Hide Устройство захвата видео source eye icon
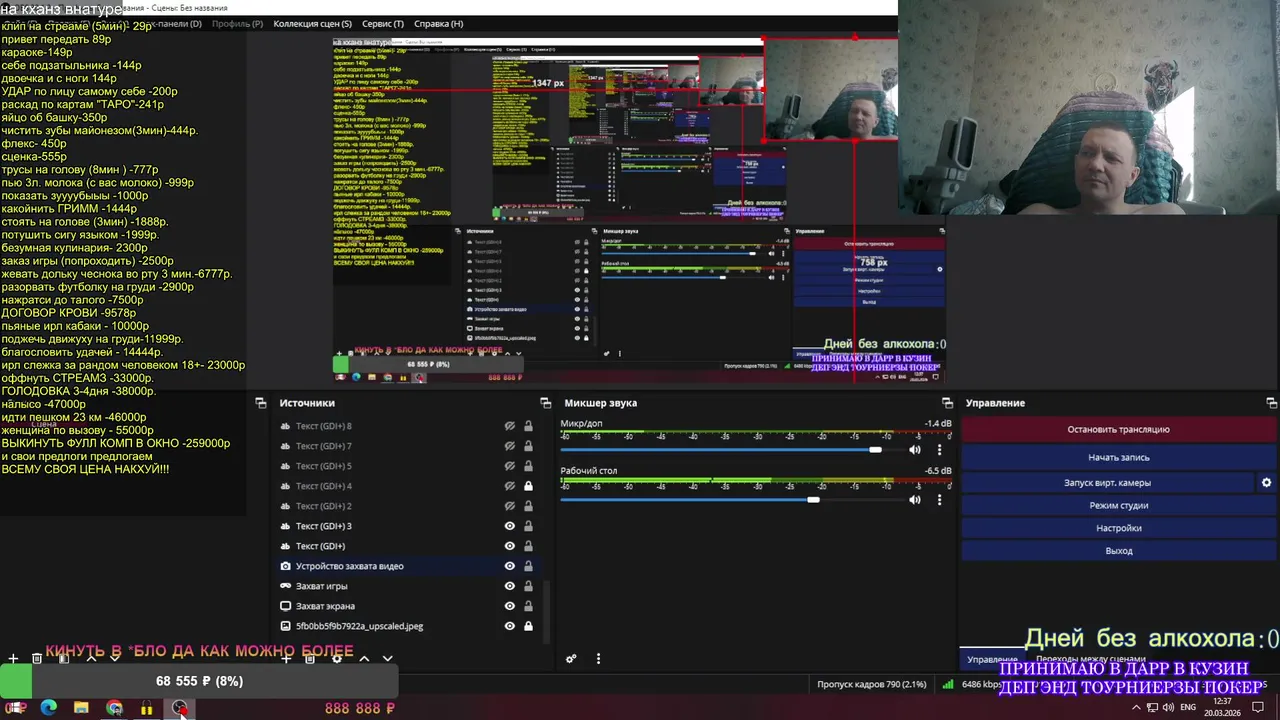Screen dimensions: 1280x720 pyautogui.click(x=510, y=566)
